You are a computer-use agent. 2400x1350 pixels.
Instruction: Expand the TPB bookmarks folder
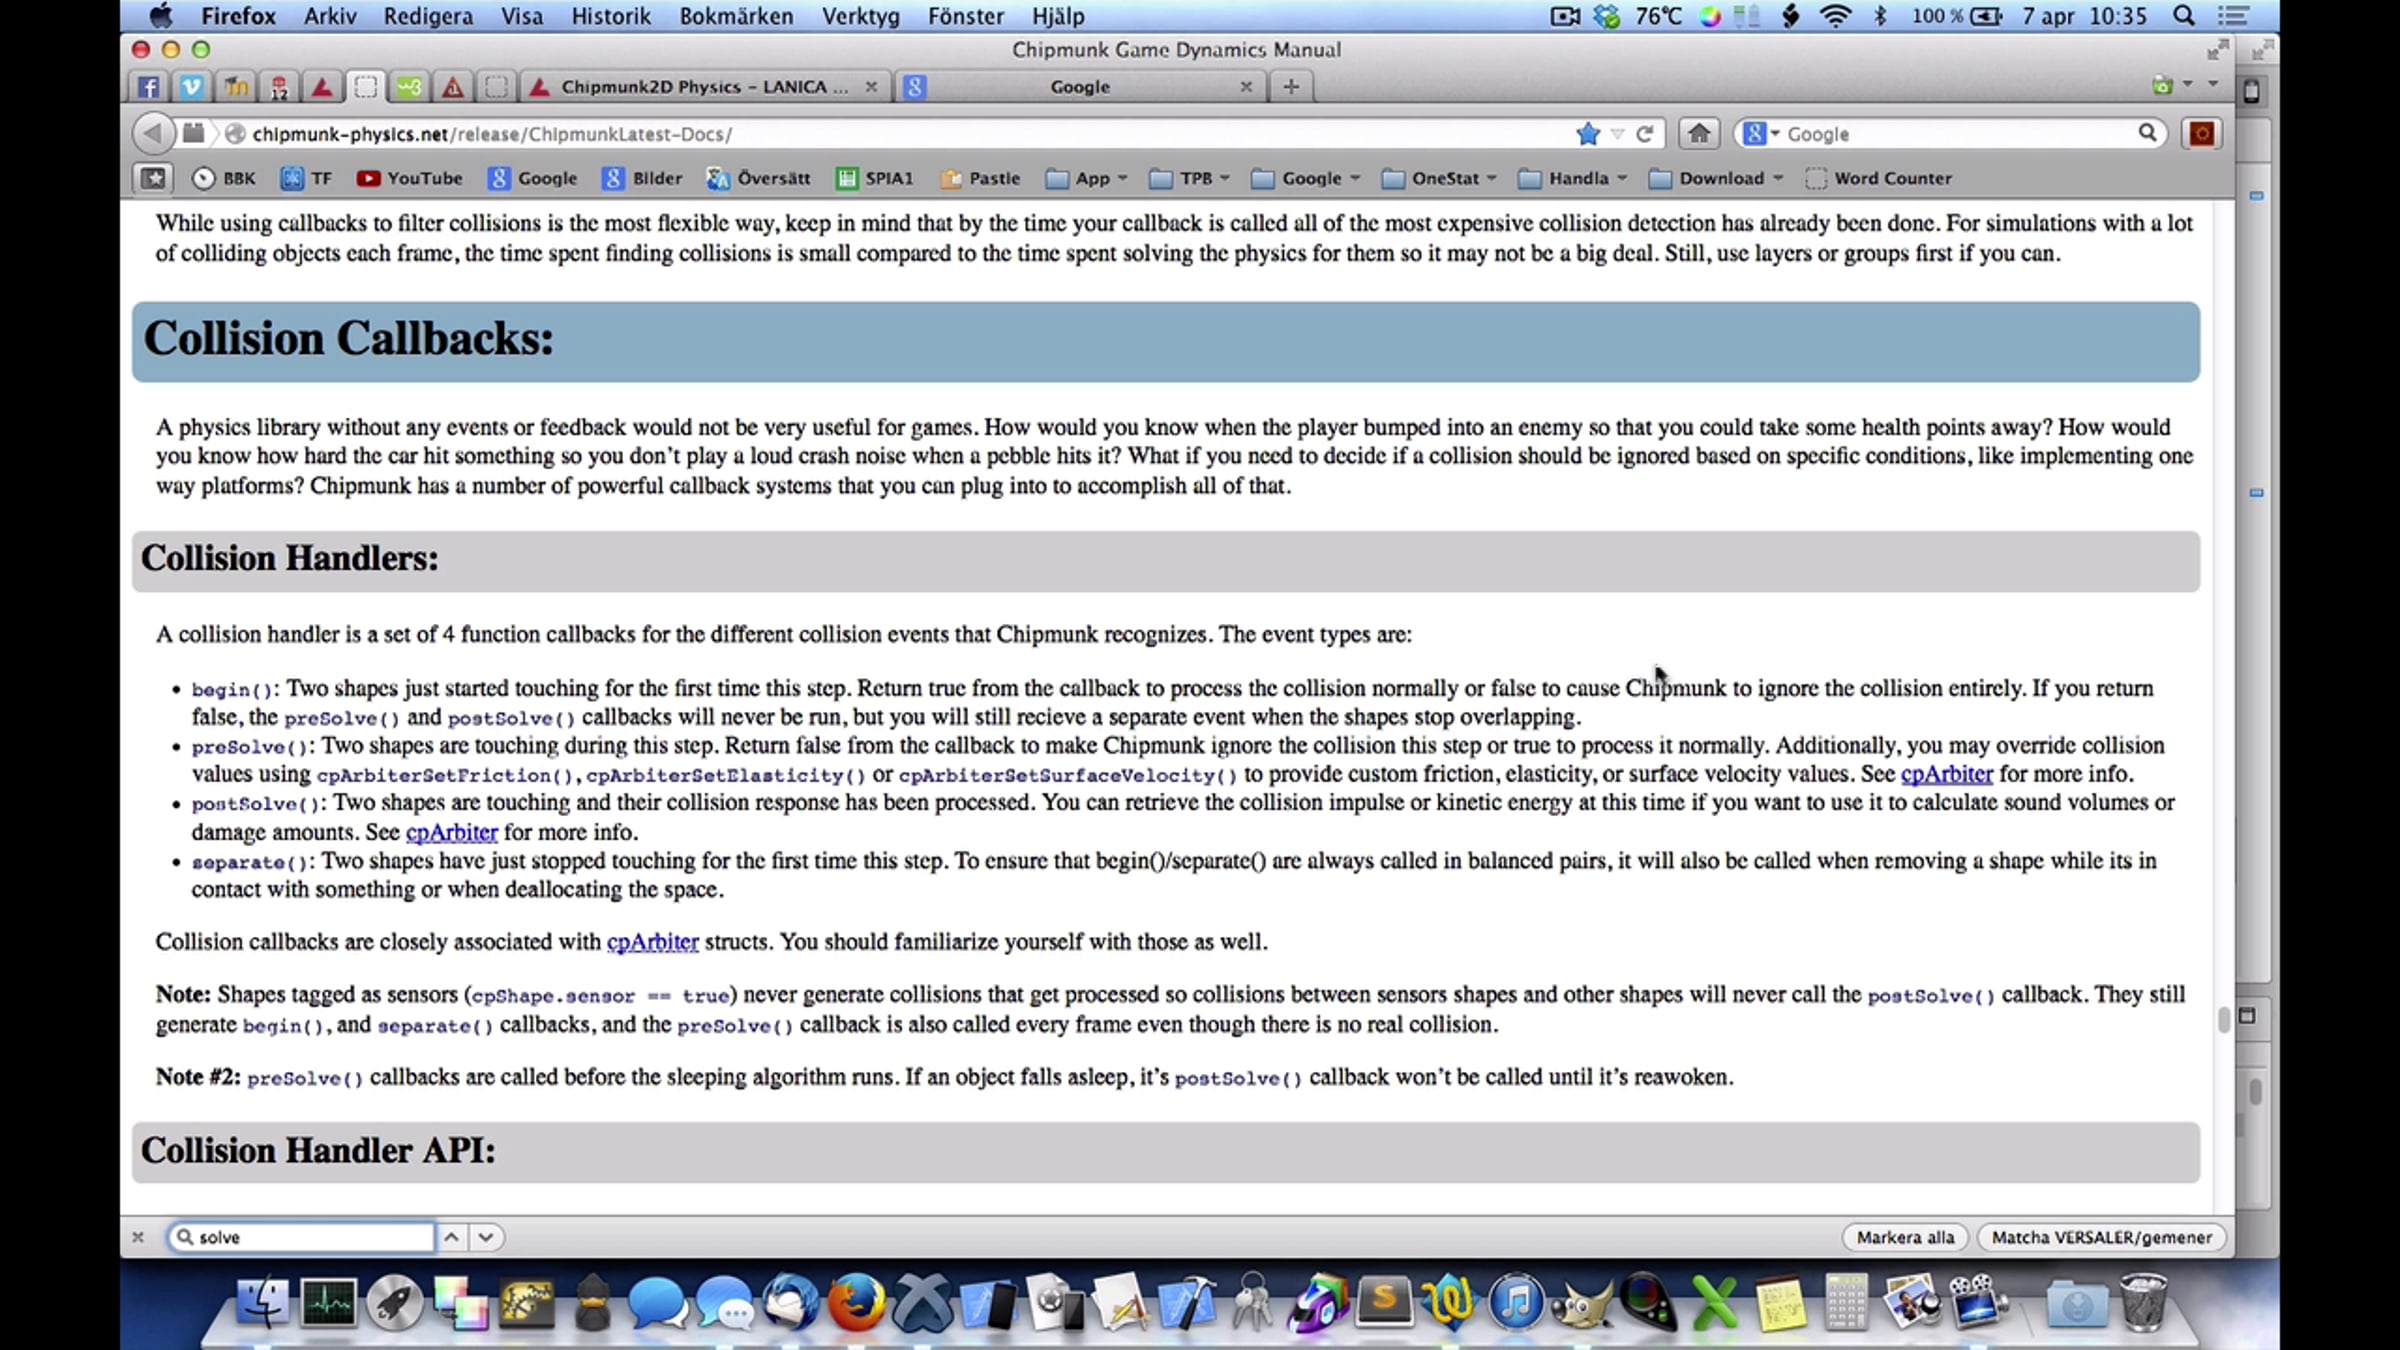(x=1189, y=178)
